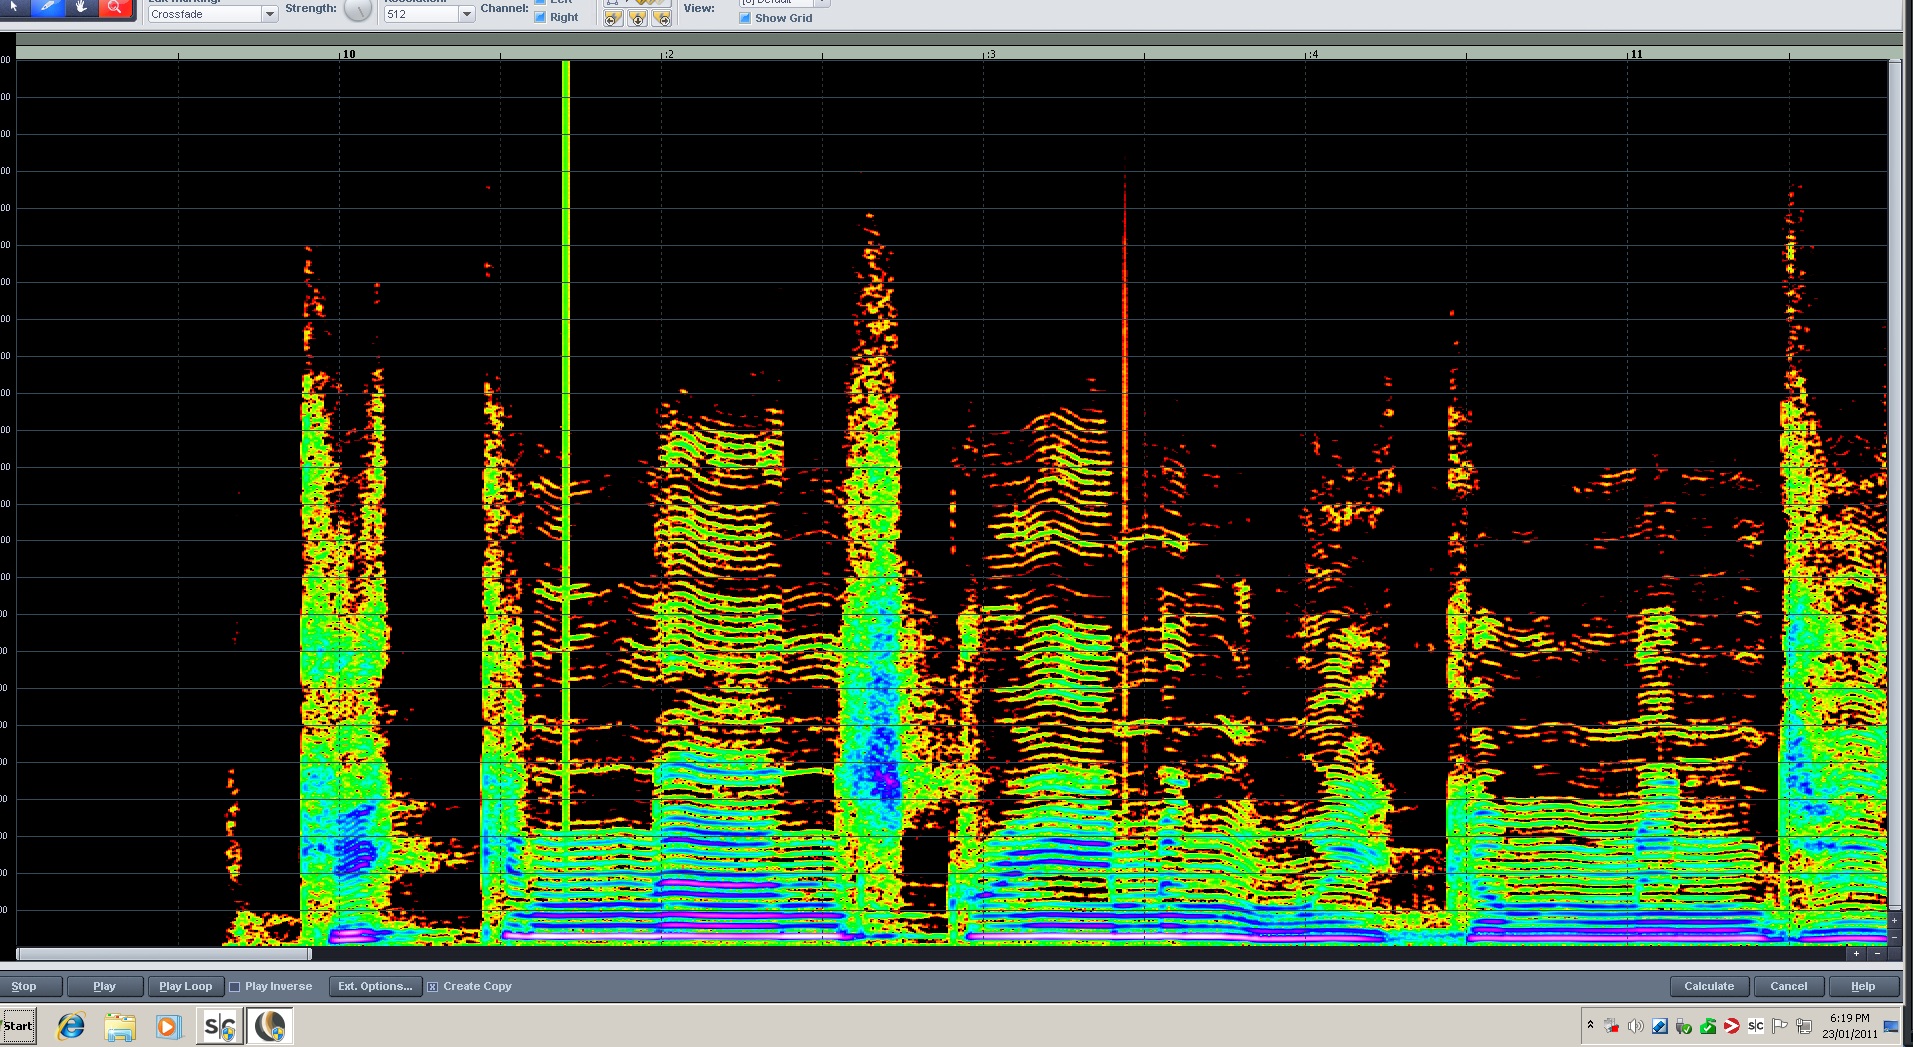Open the Resolution dropdown set to 512

tap(426, 14)
